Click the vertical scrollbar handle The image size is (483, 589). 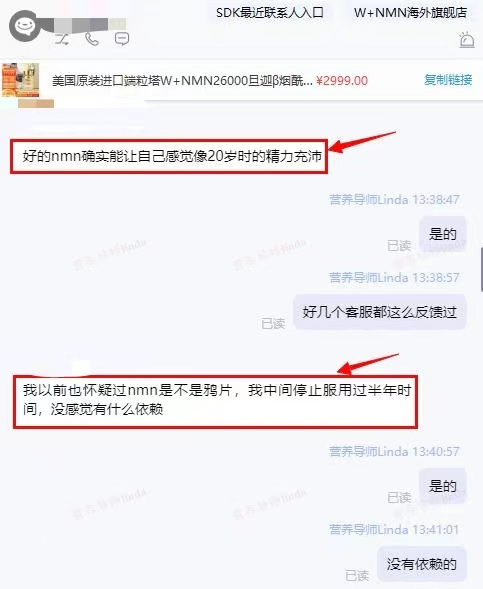pyautogui.click(x=481, y=269)
